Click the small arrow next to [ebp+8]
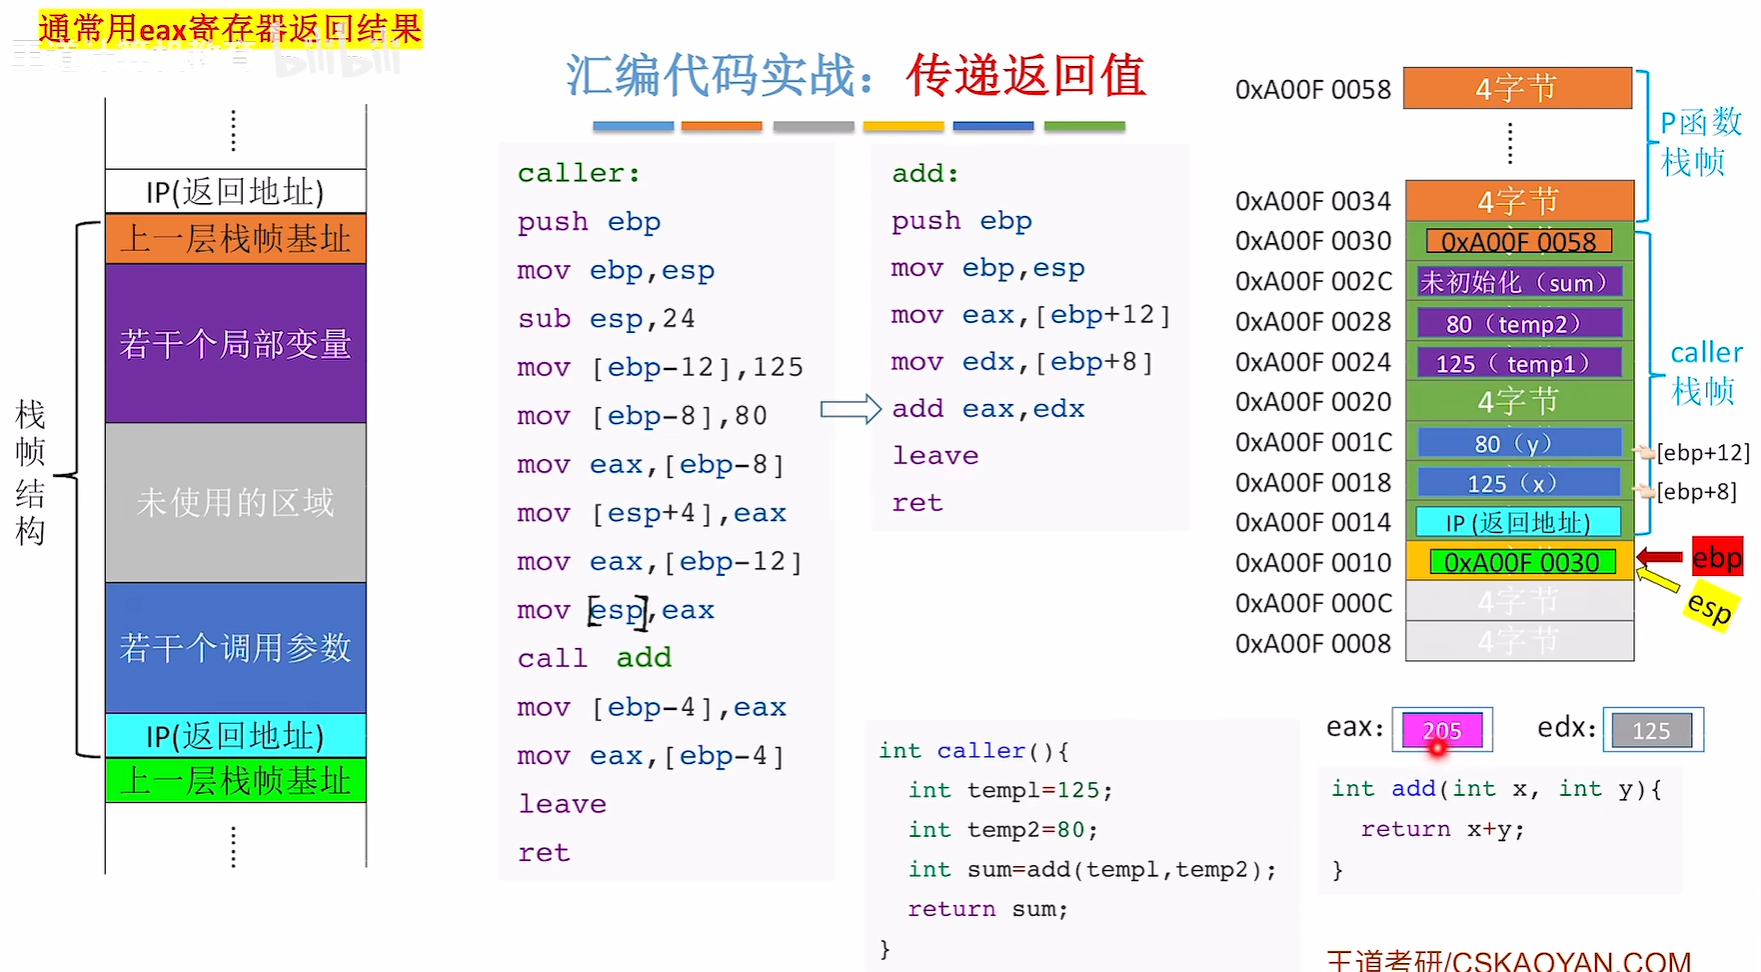 pyautogui.click(x=1643, y=491)
